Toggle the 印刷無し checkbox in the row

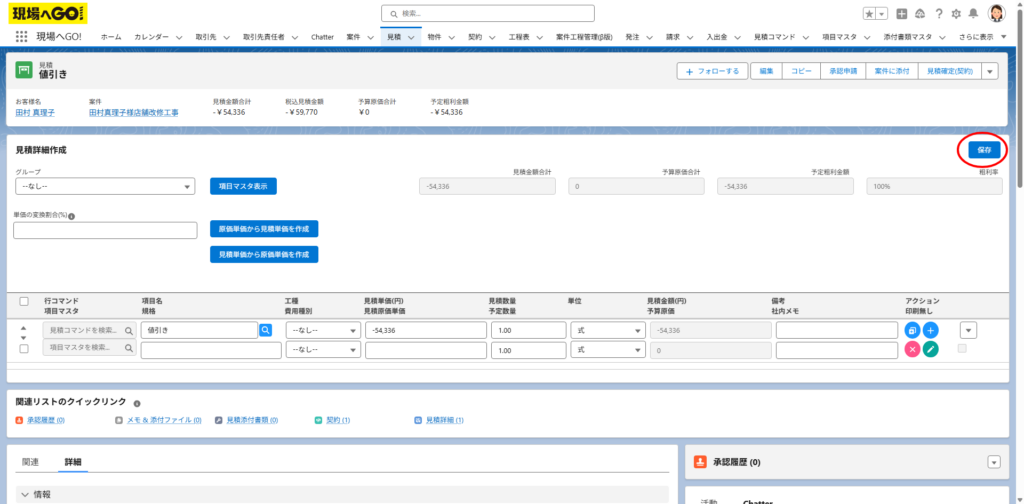click(x=962, y=348)
